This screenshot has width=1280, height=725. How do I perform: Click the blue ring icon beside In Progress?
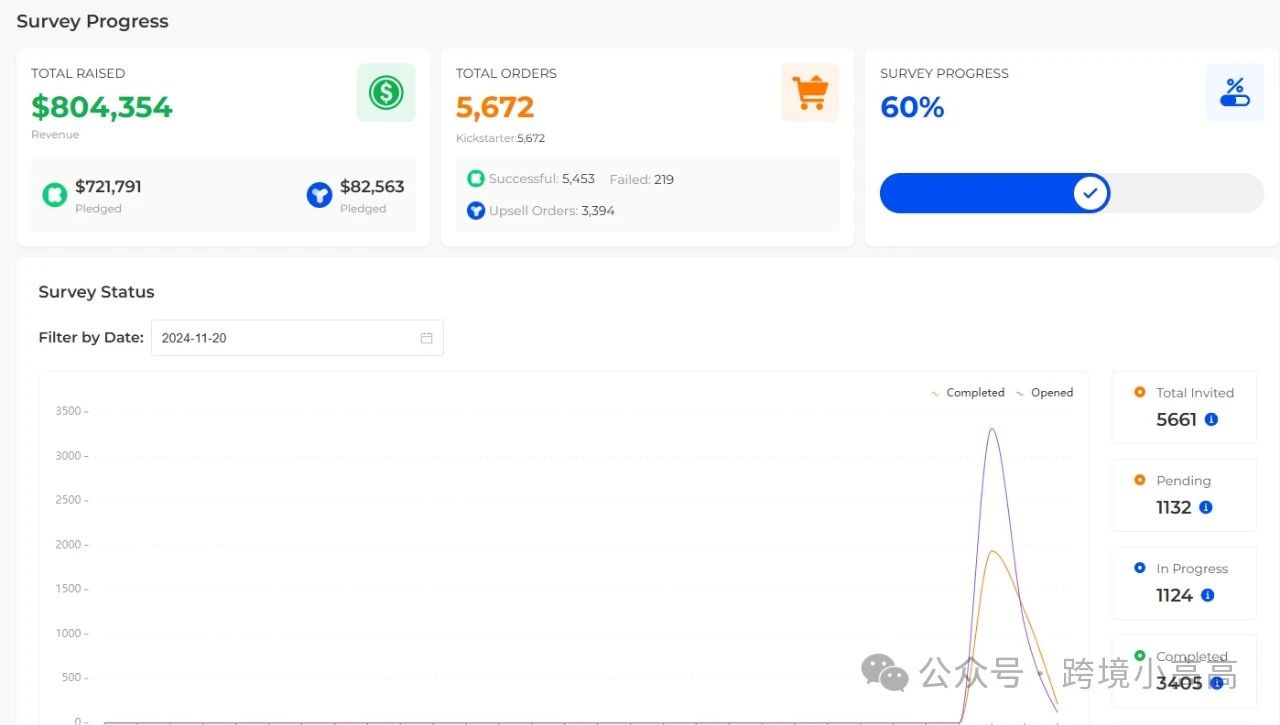1139,568
